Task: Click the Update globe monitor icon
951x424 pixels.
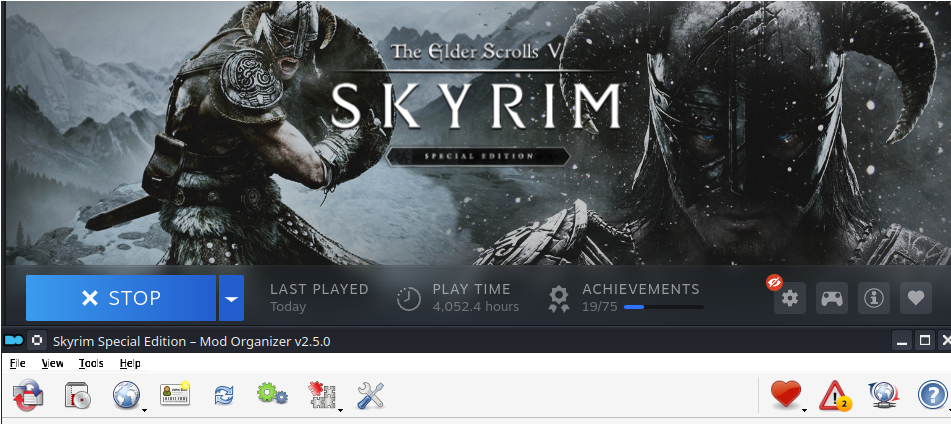Action: (x=884, y=395)
